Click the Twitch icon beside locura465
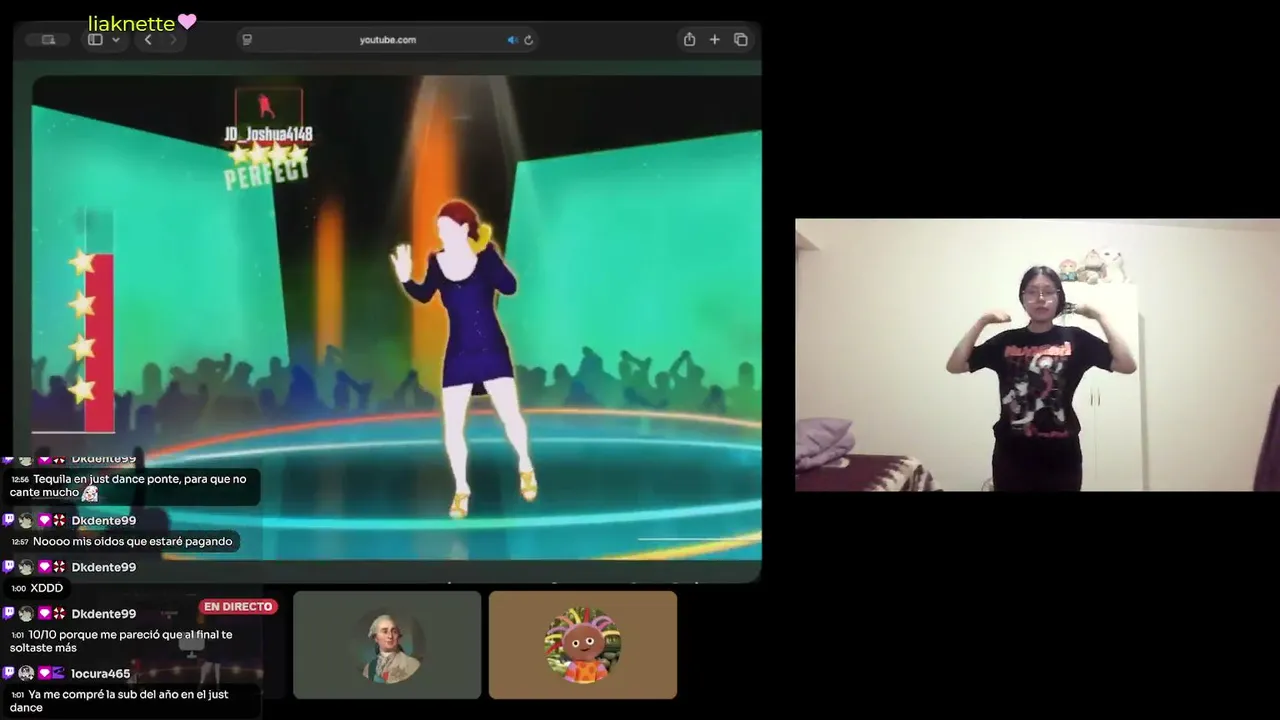The image size is (1280, 720). tap(9, 673)
